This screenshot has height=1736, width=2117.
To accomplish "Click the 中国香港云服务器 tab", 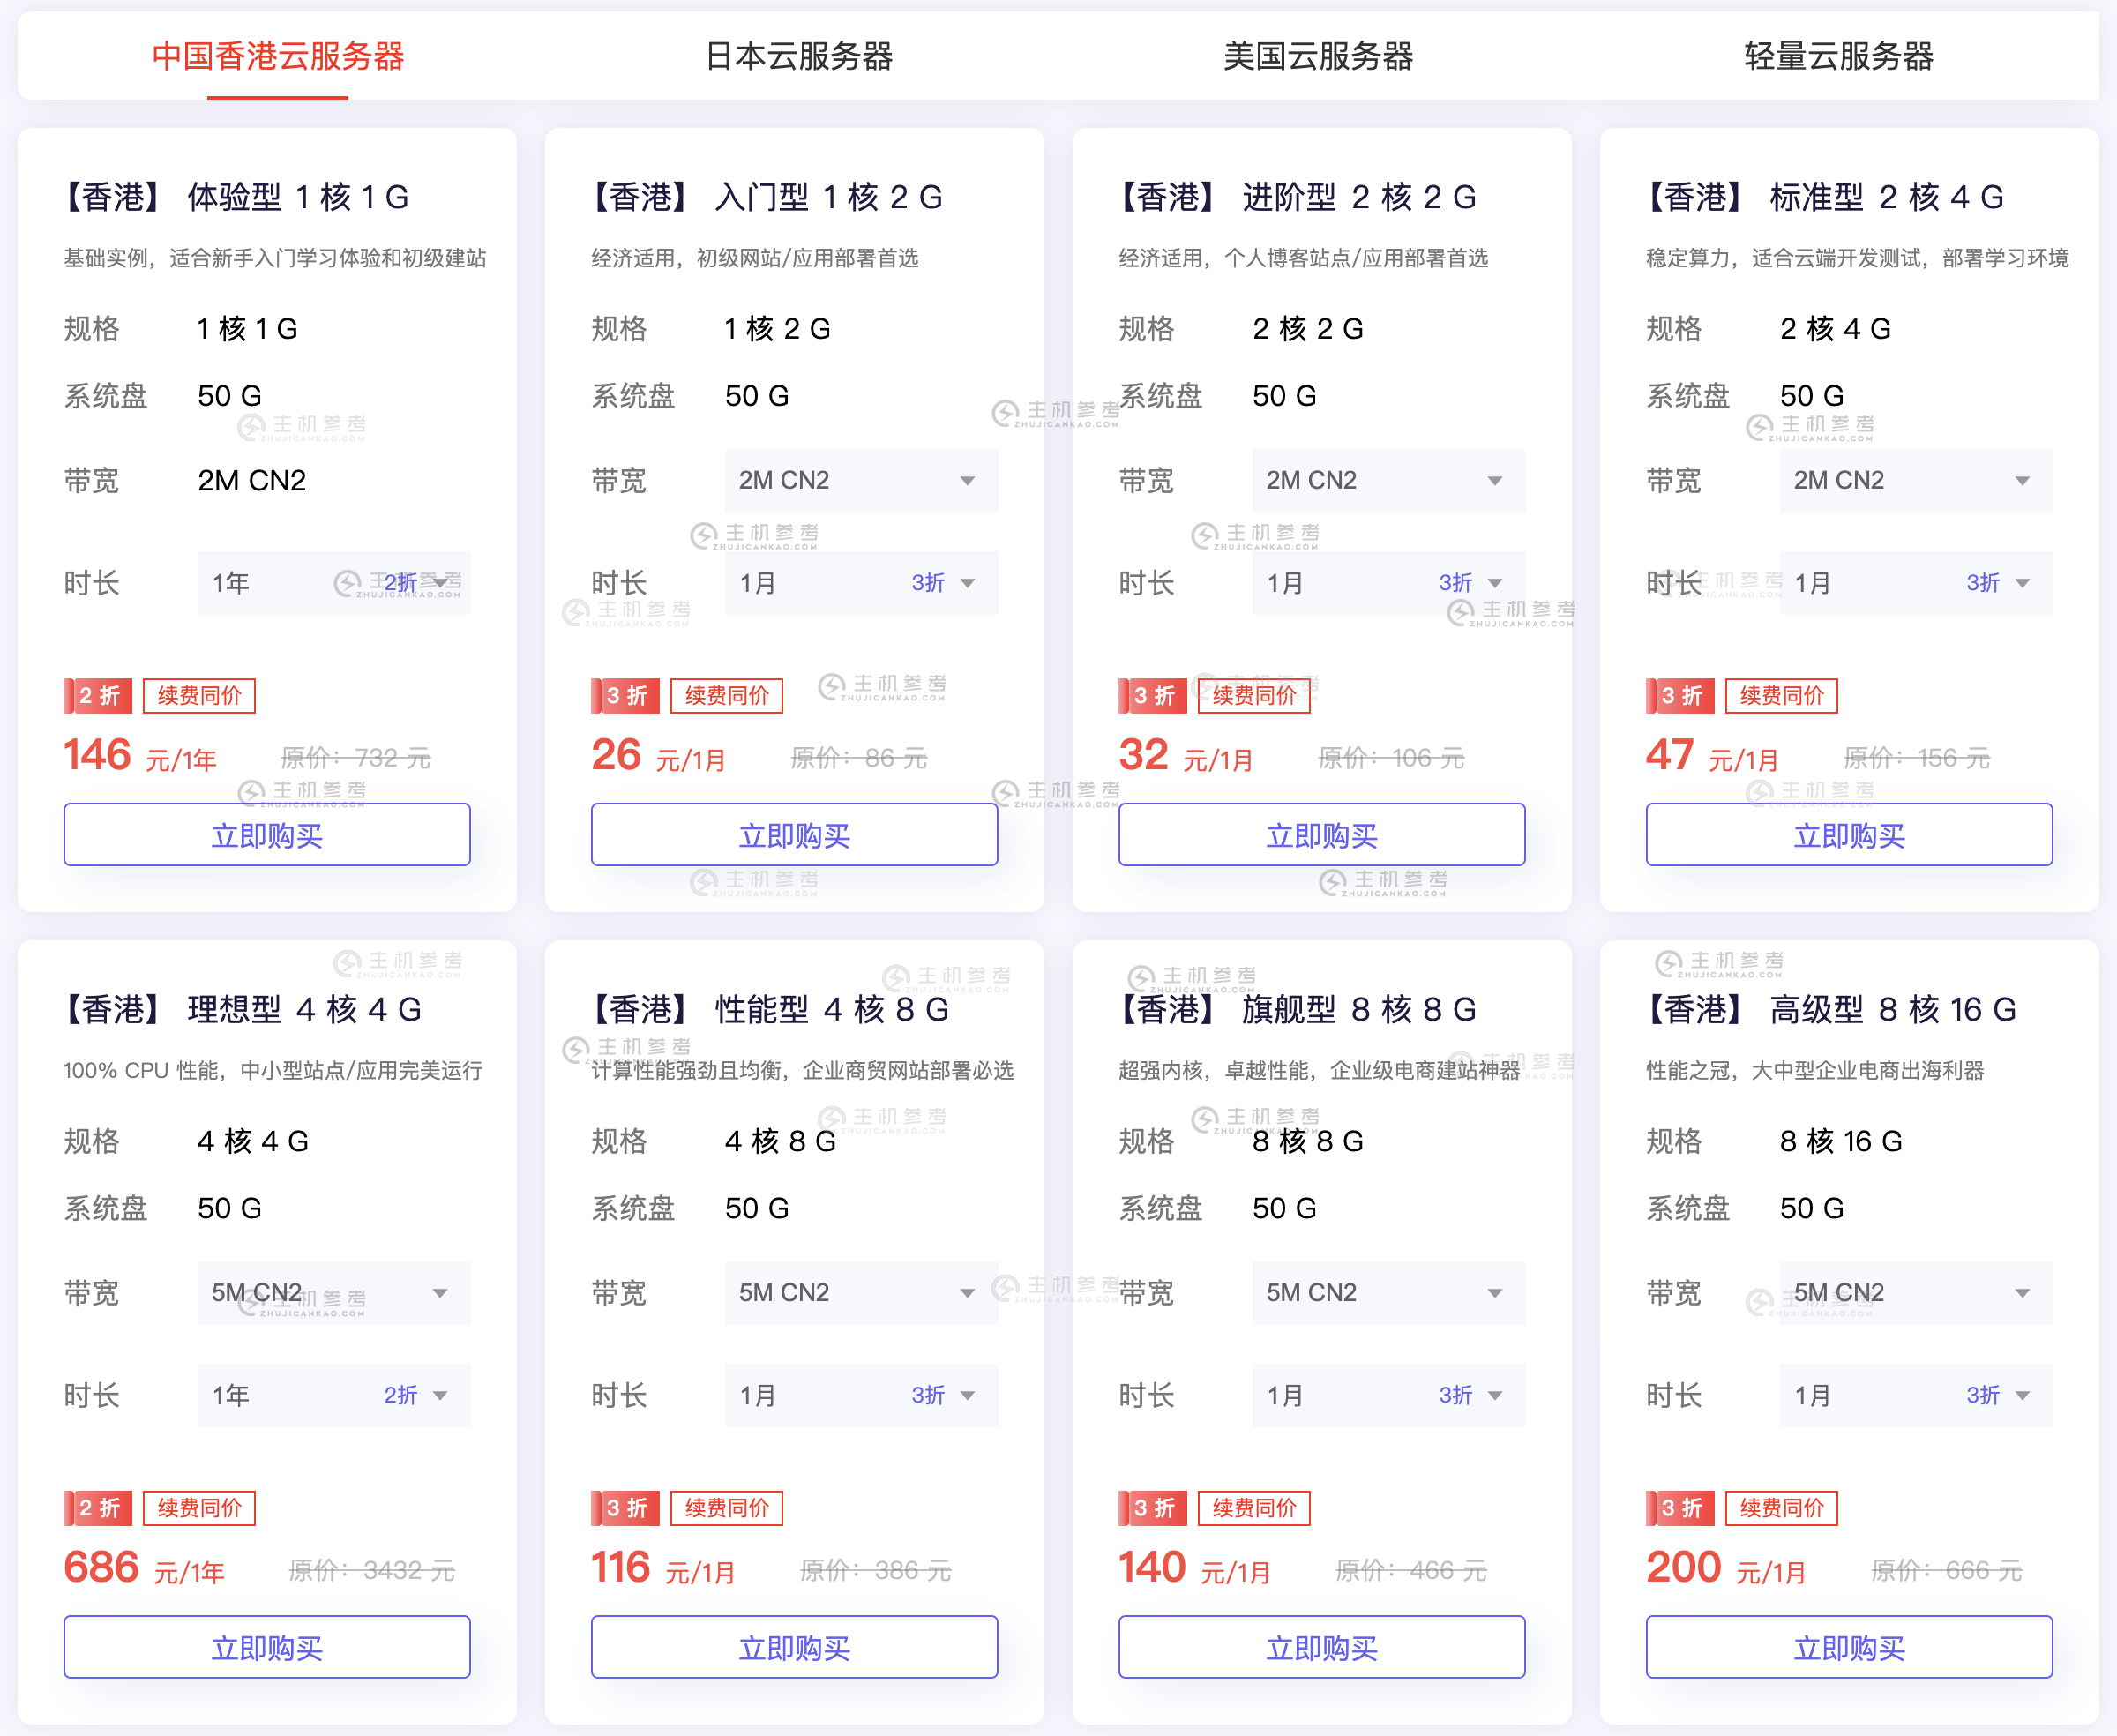I will 278,56.
